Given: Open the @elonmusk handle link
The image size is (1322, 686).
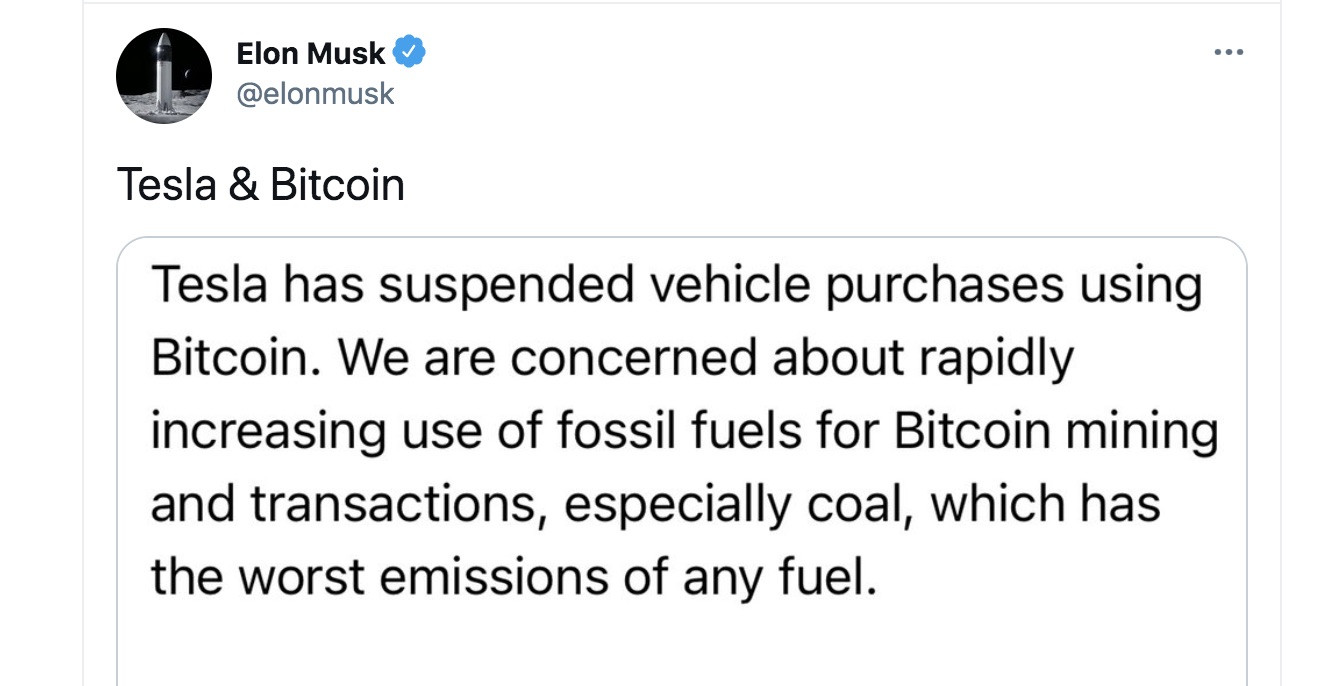Looking at the screenshot, I should coord(315,94).
